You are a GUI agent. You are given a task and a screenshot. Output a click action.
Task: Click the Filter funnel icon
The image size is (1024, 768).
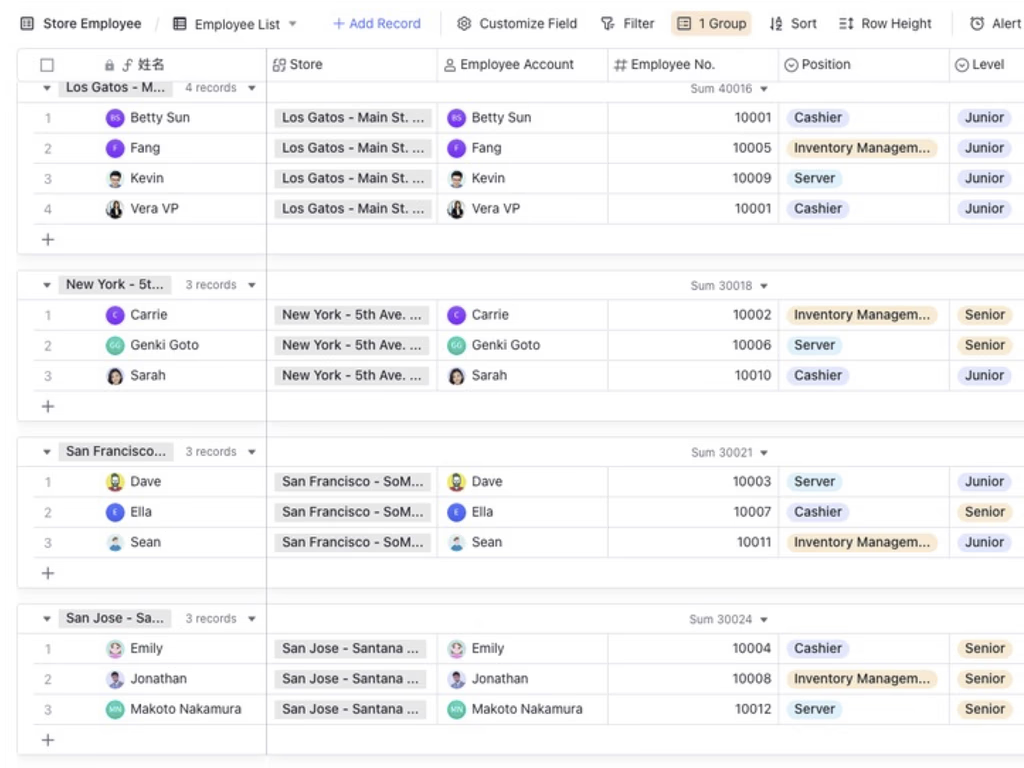click(x=607, y=24)
